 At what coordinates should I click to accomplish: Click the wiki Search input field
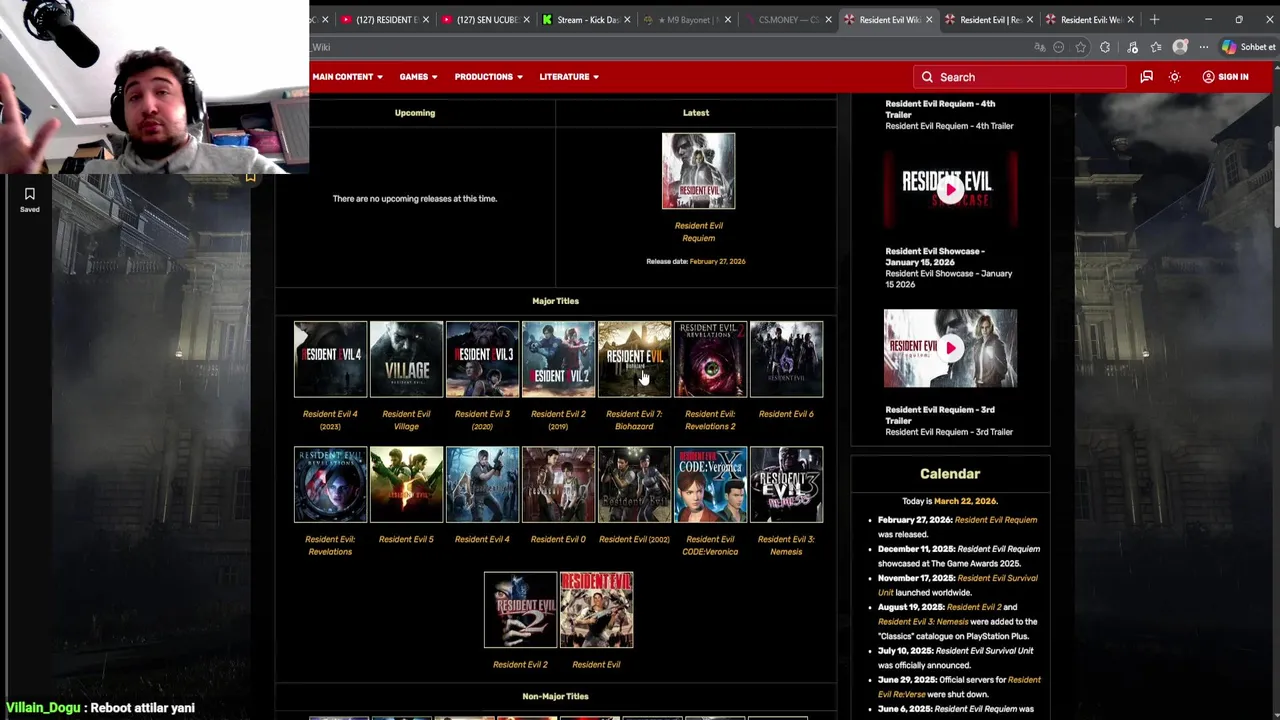(1019, 77)
